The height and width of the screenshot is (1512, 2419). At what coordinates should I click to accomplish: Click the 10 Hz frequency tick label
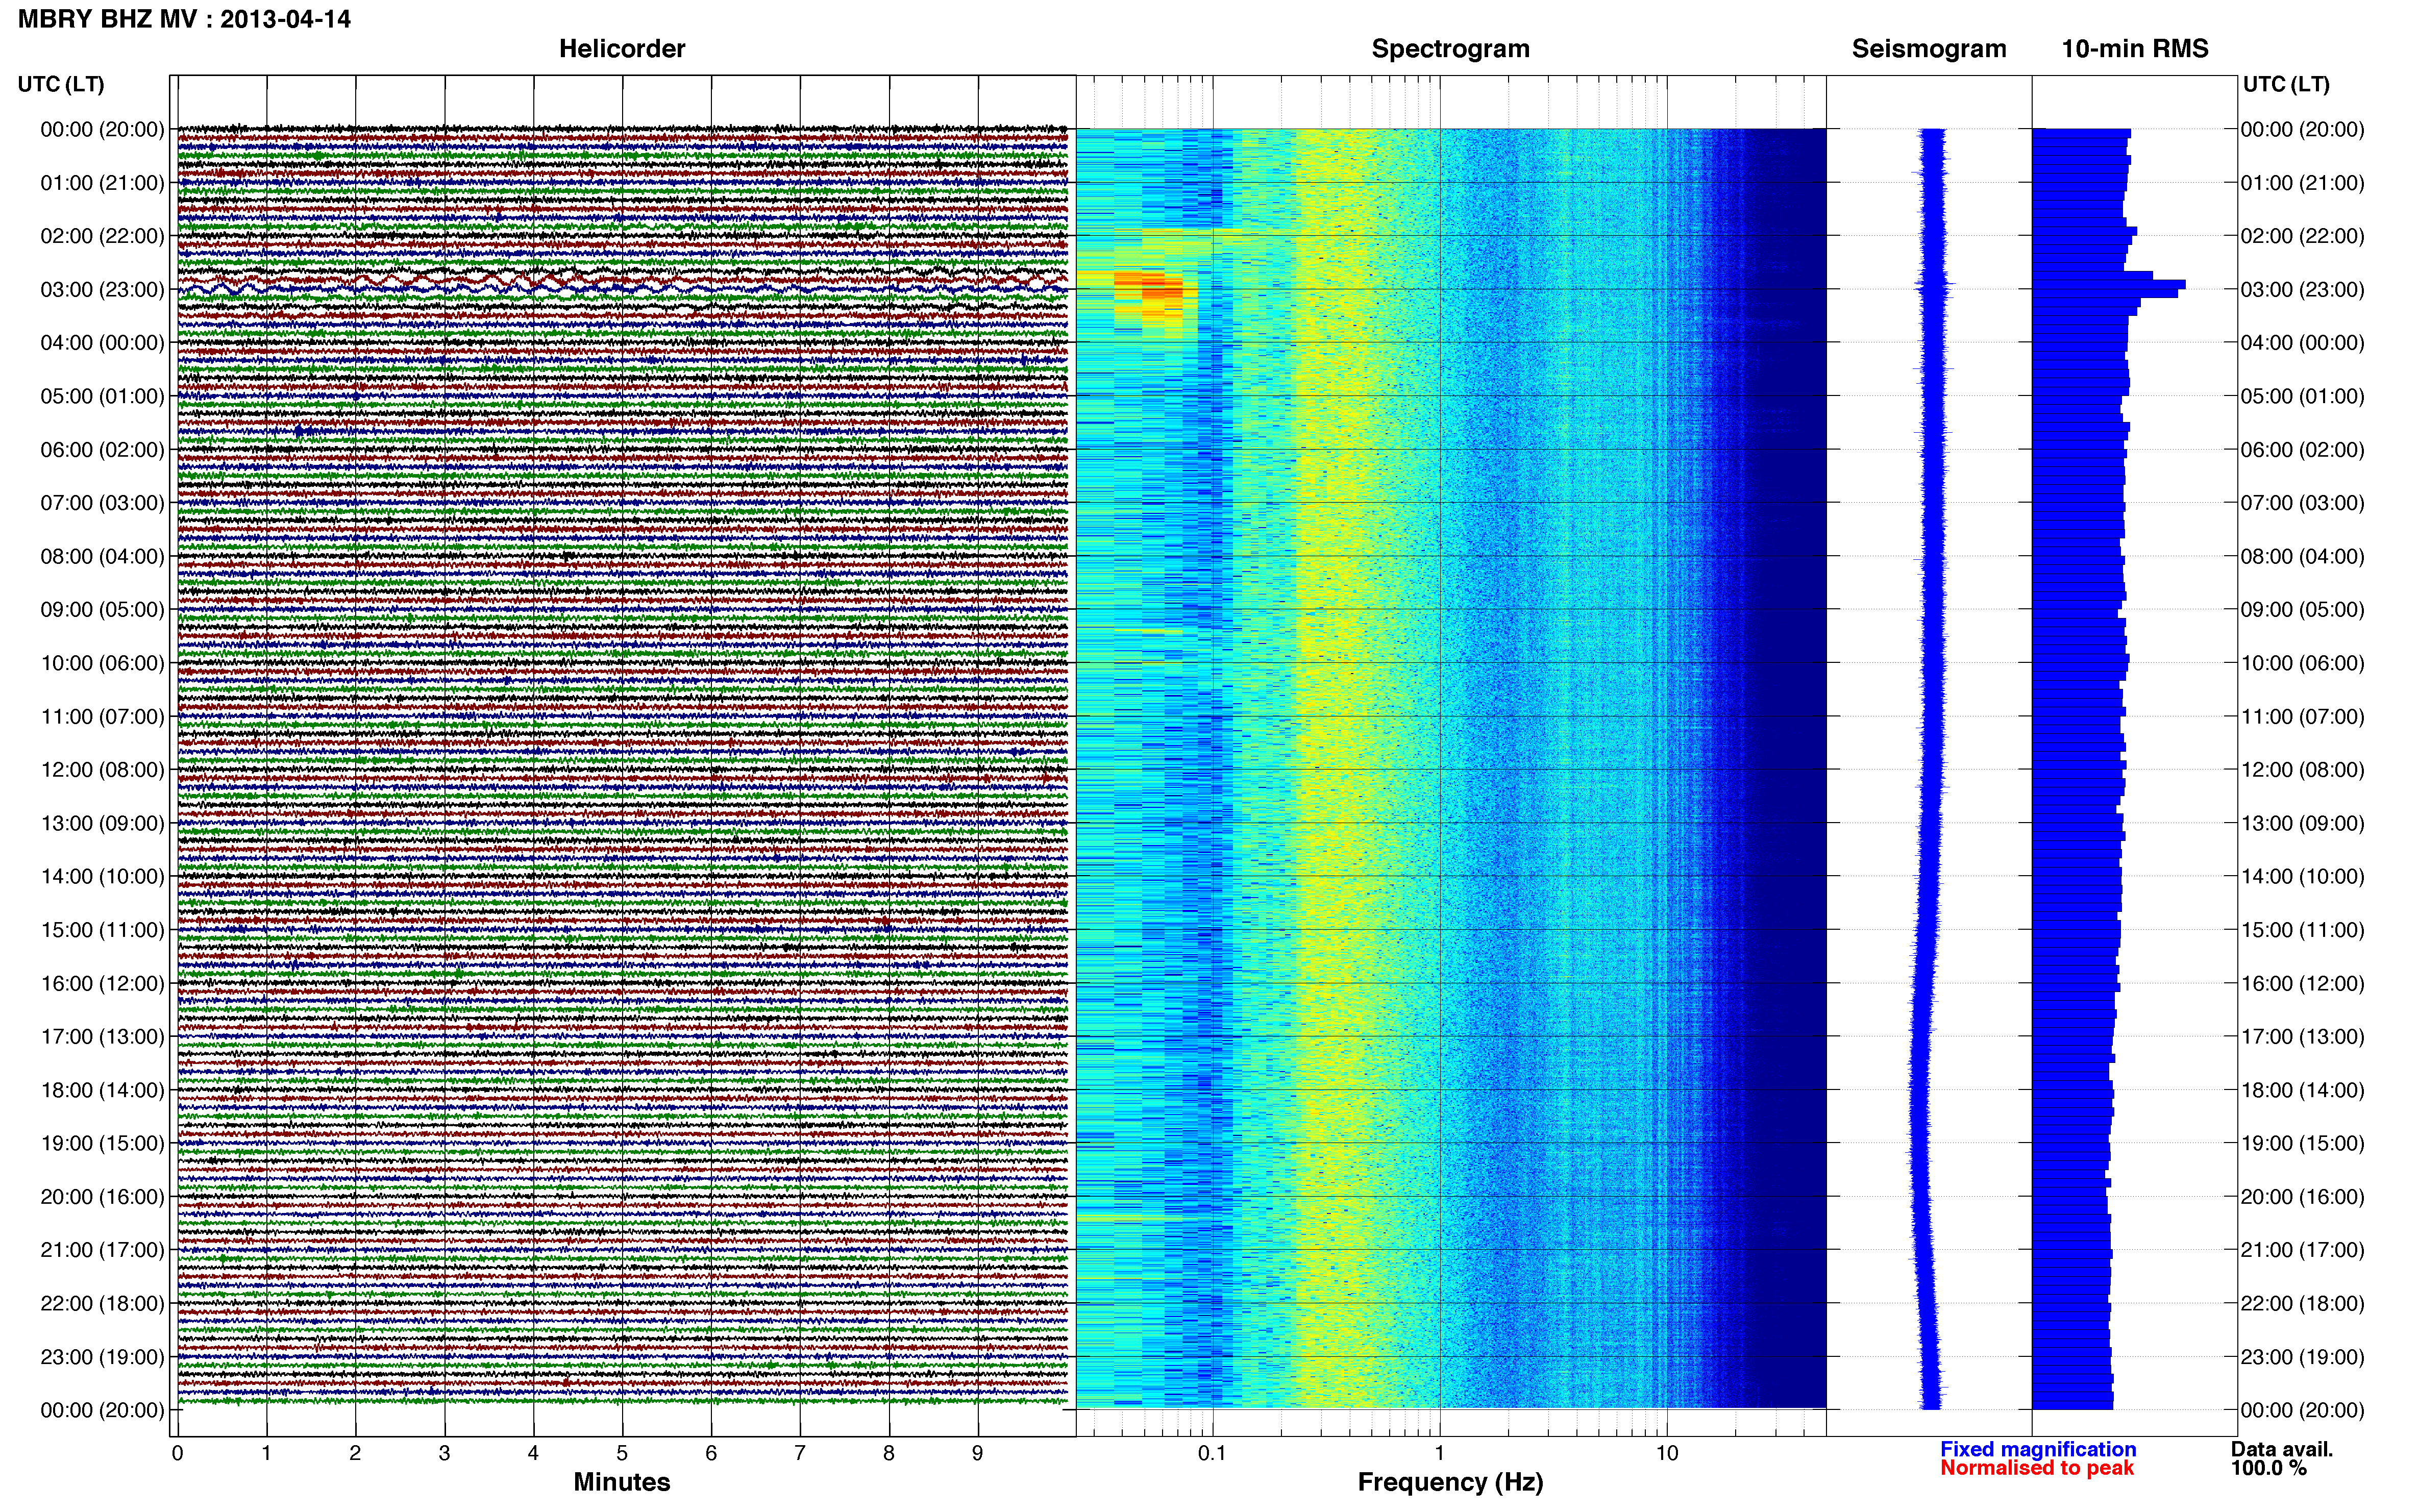pyautogui.click(x=1667, y=1453)
